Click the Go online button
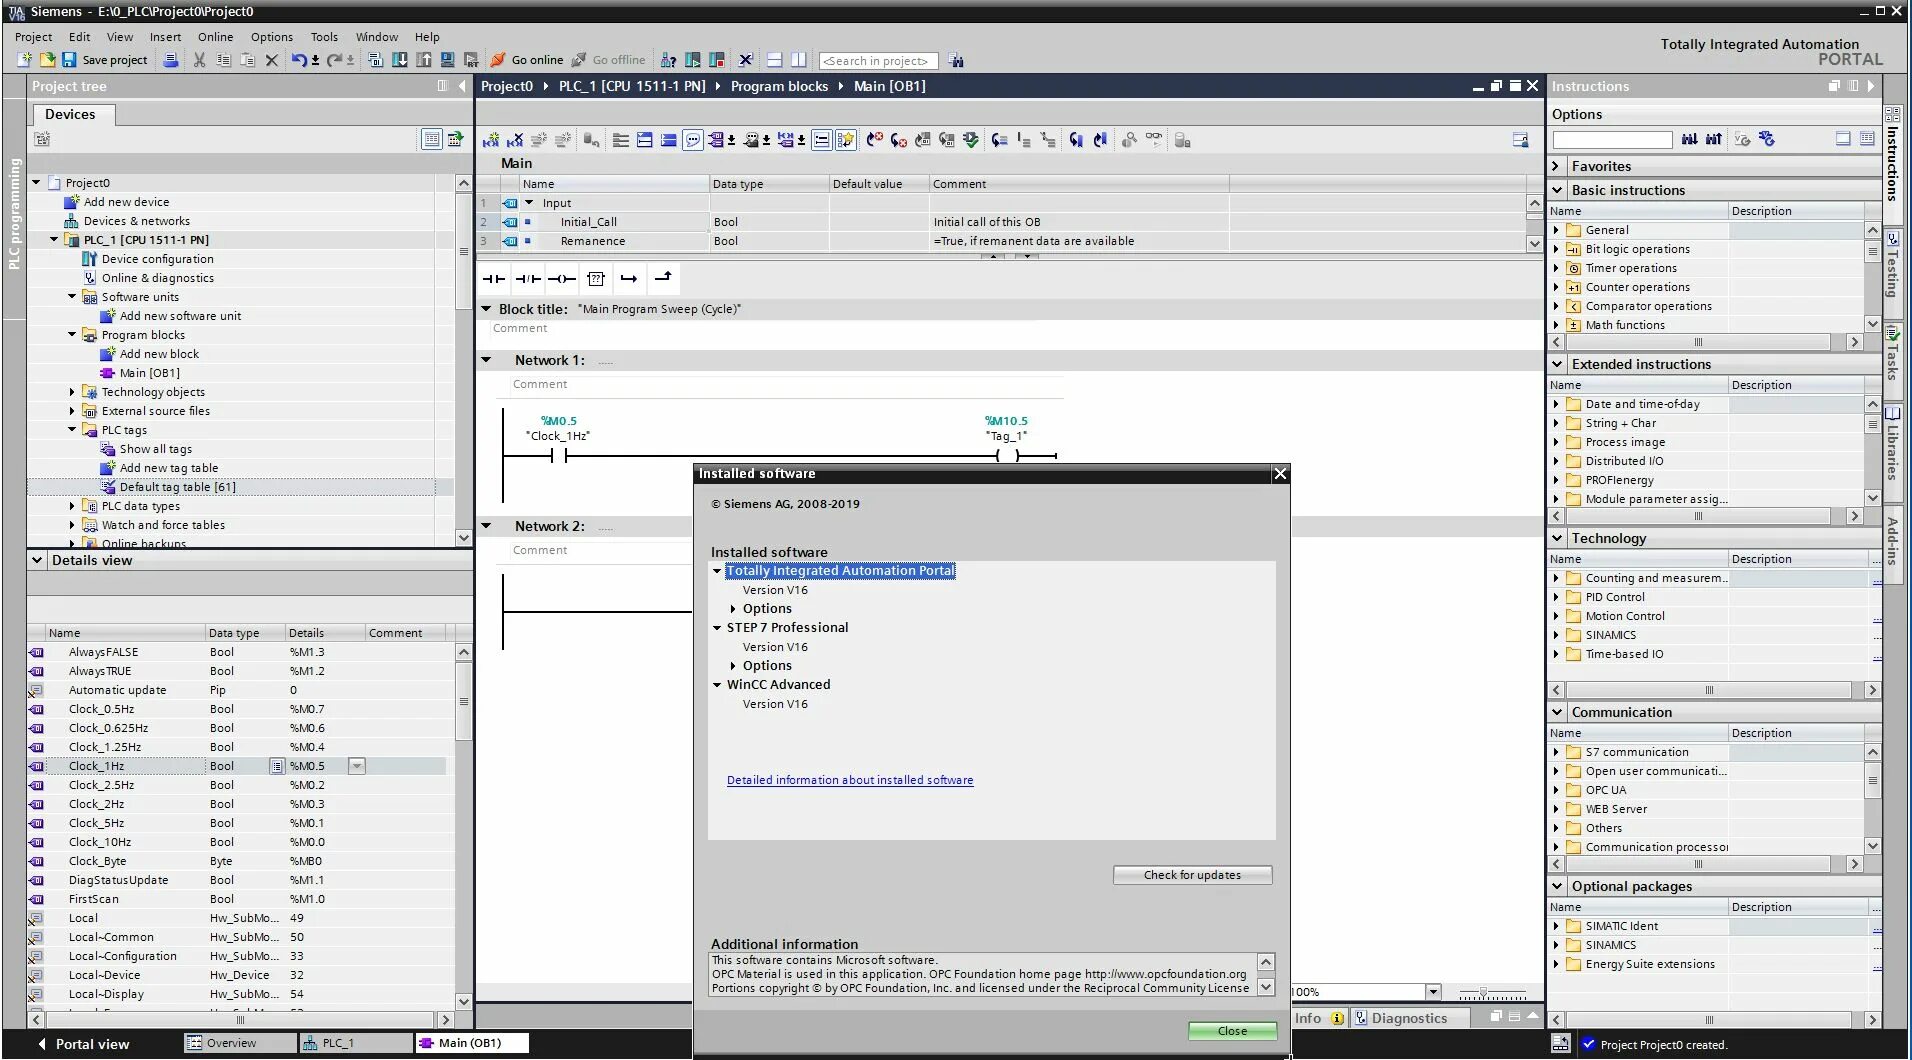 click(x=527, y=60)
